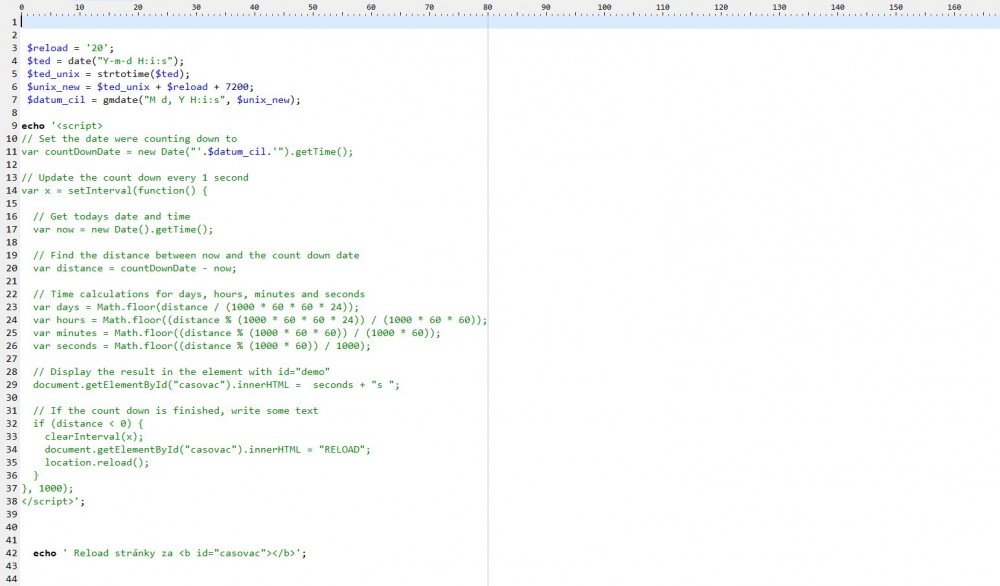
Task: Click the ruler at column 80 mark
Action: coord(488,8)
